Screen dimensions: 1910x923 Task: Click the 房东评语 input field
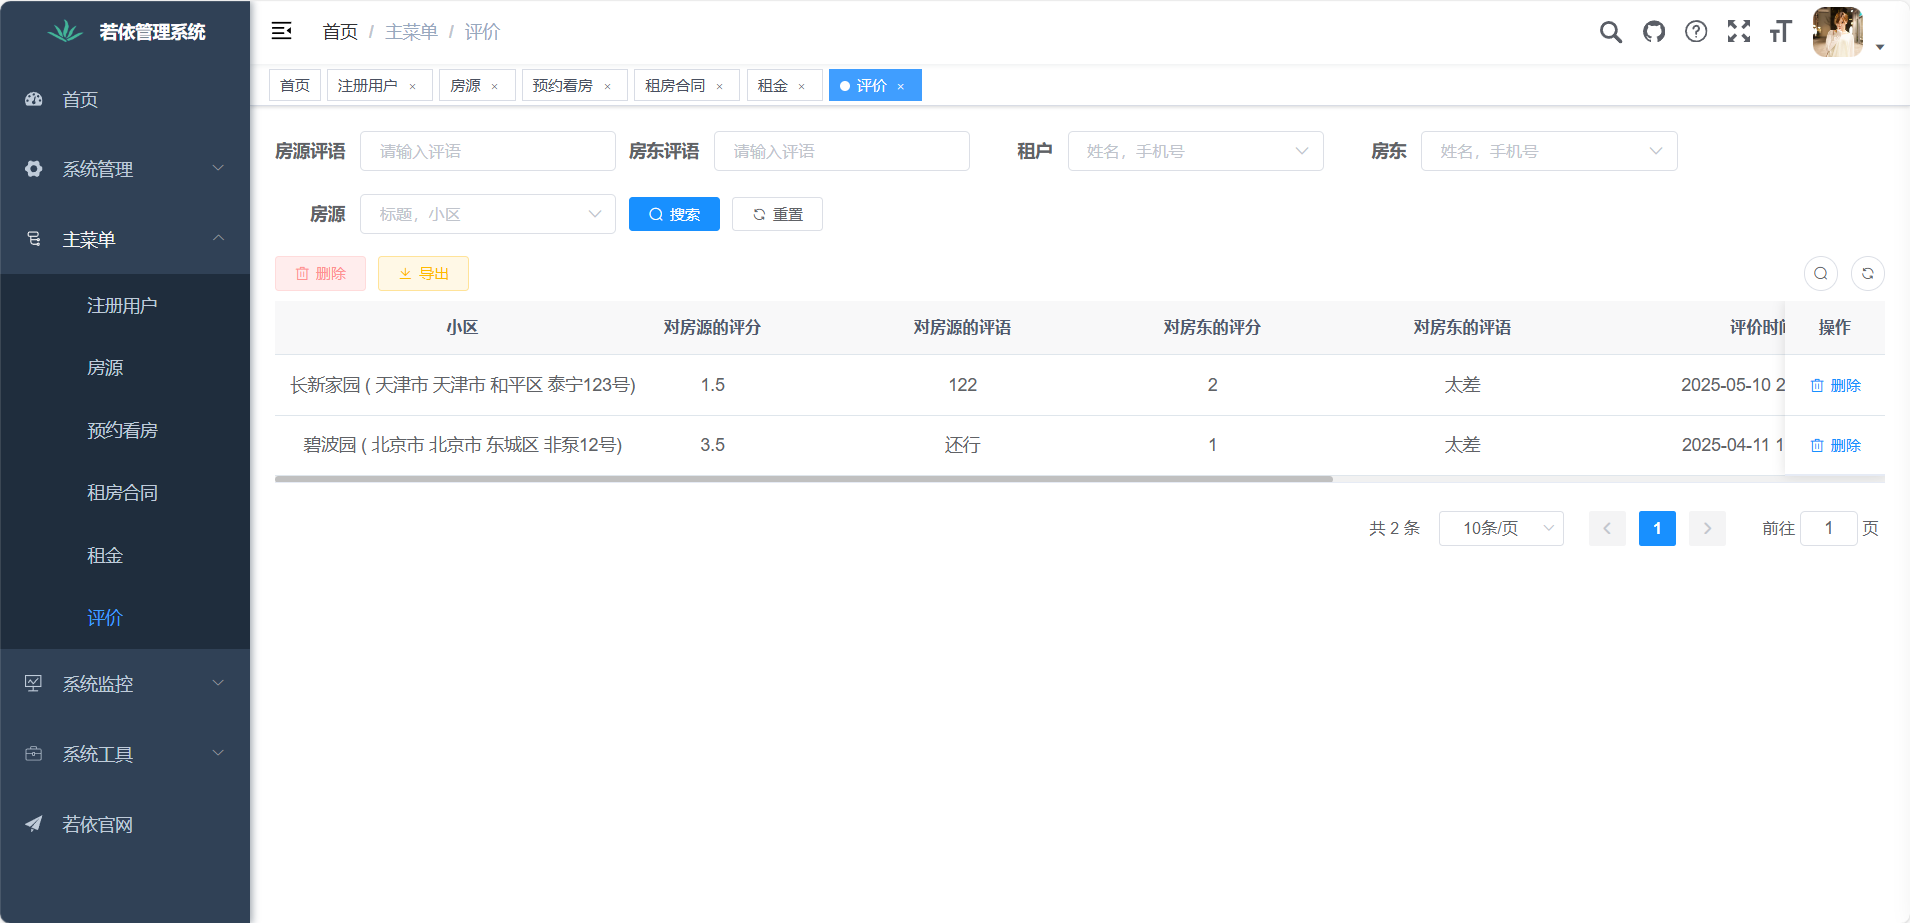[x=842, y=151]
